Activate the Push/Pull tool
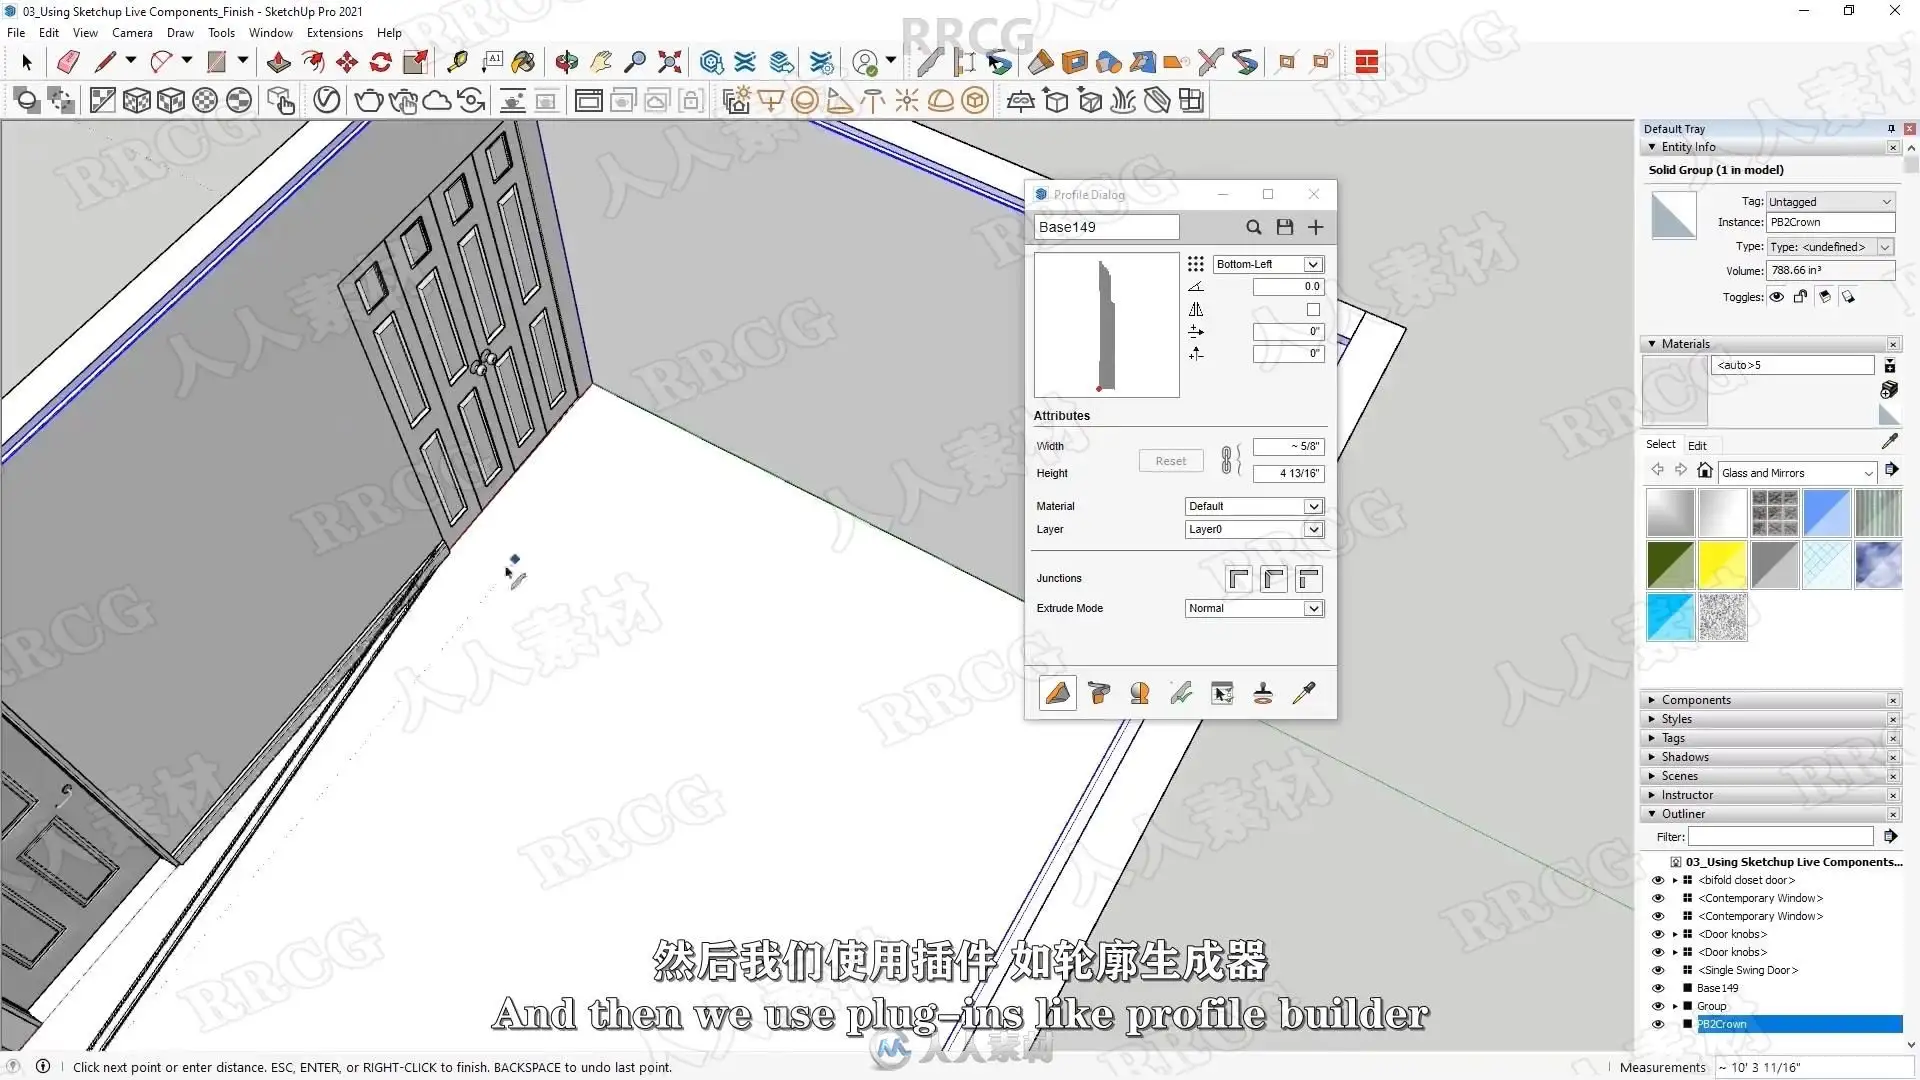Image resolution: width=1920 pixels, height=1080 pixels. pos(278,62)
